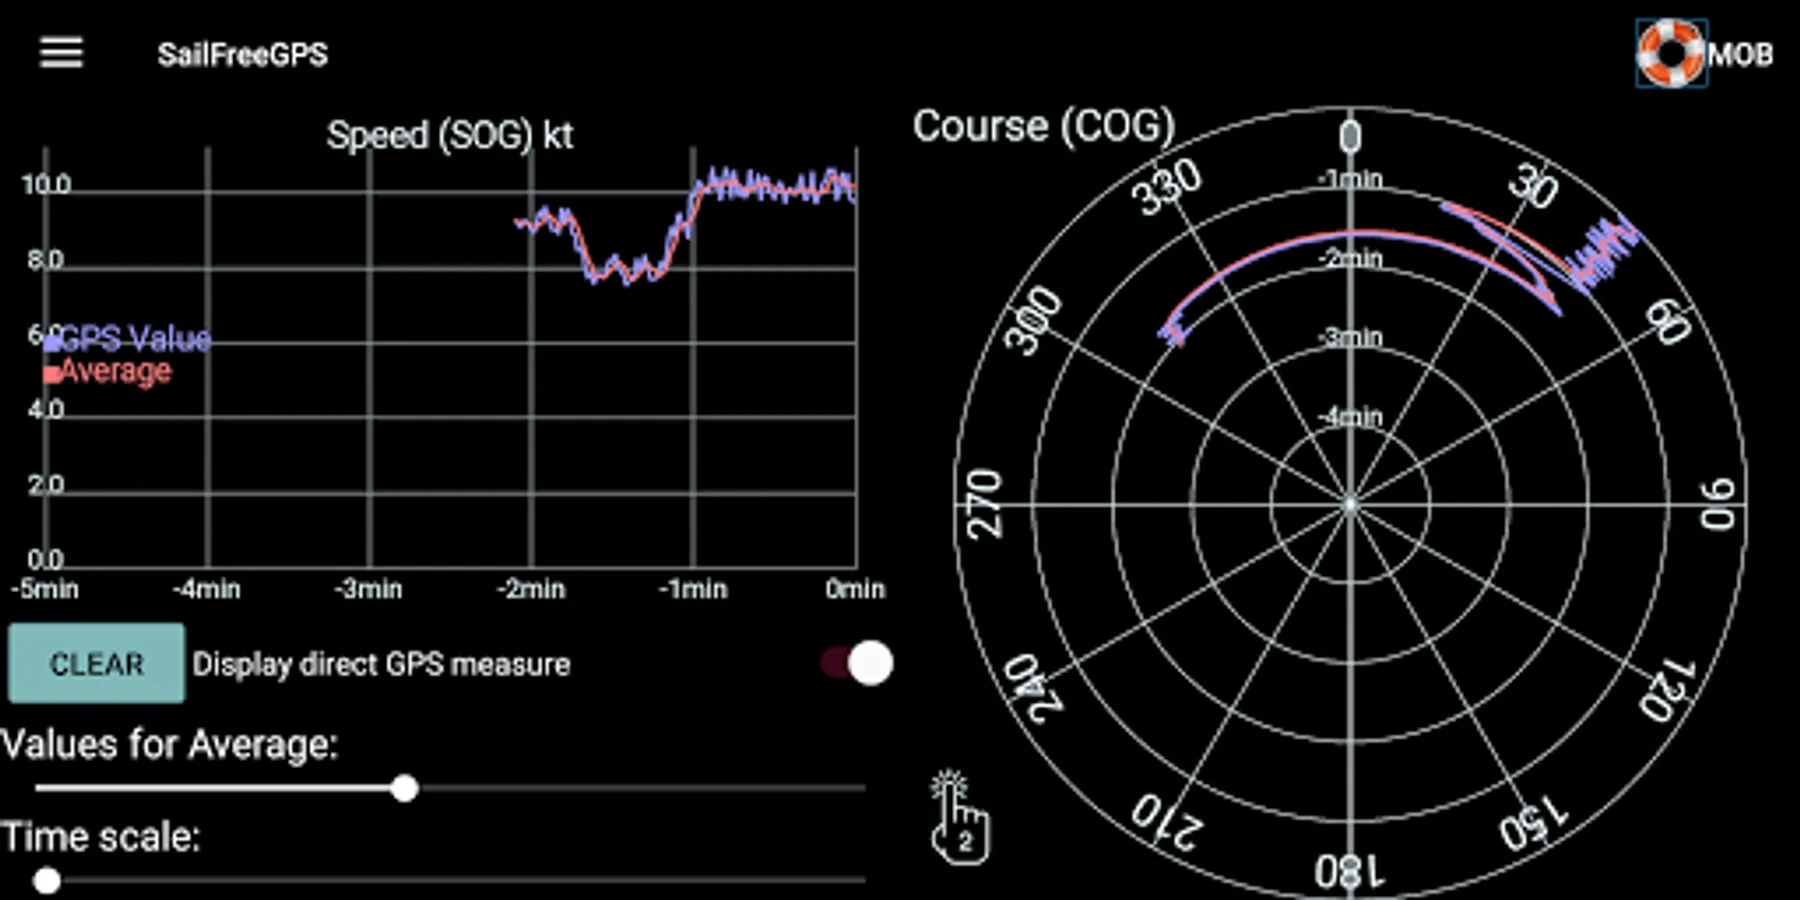Click the 10.0 speed axis value
This screenshot has width=1800, height=900.
(47, 185)
